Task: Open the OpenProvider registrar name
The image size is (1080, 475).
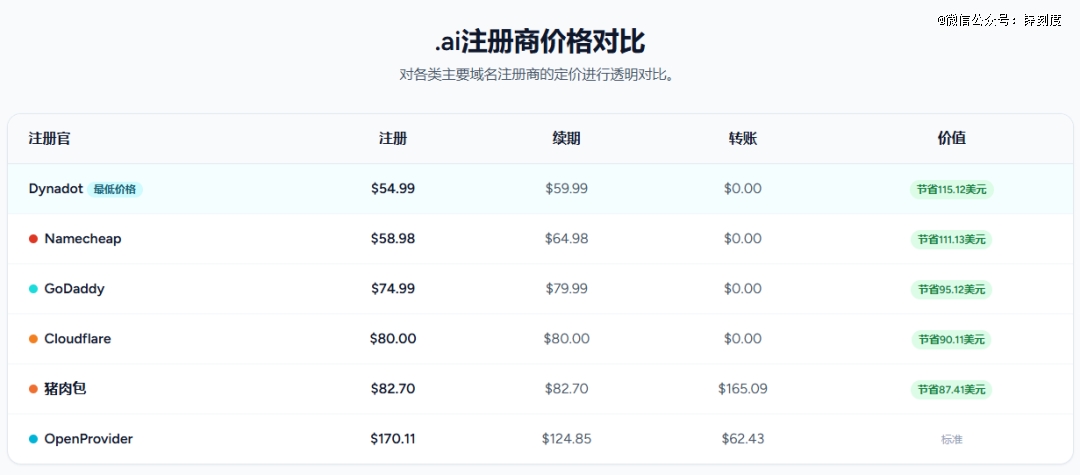Action: (88, 439)
